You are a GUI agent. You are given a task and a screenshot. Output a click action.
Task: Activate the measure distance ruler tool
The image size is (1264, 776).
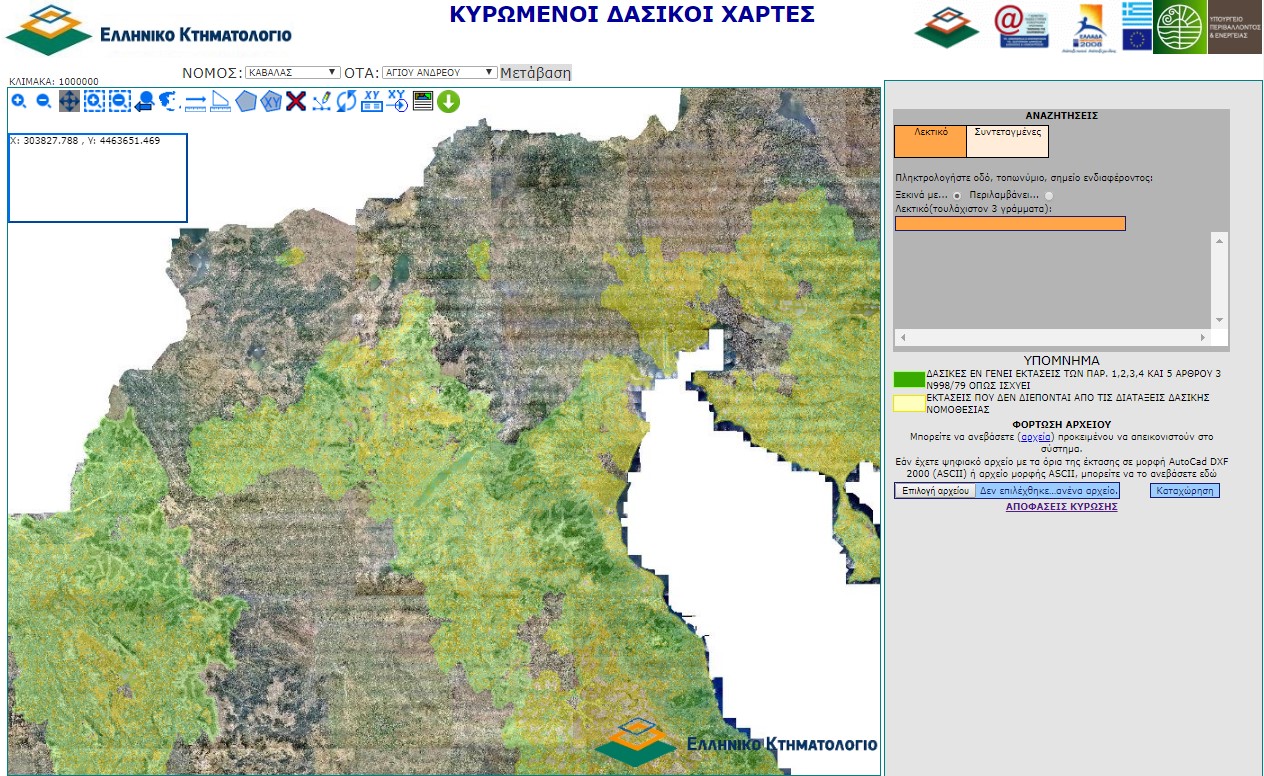click(x=195, y=101)
